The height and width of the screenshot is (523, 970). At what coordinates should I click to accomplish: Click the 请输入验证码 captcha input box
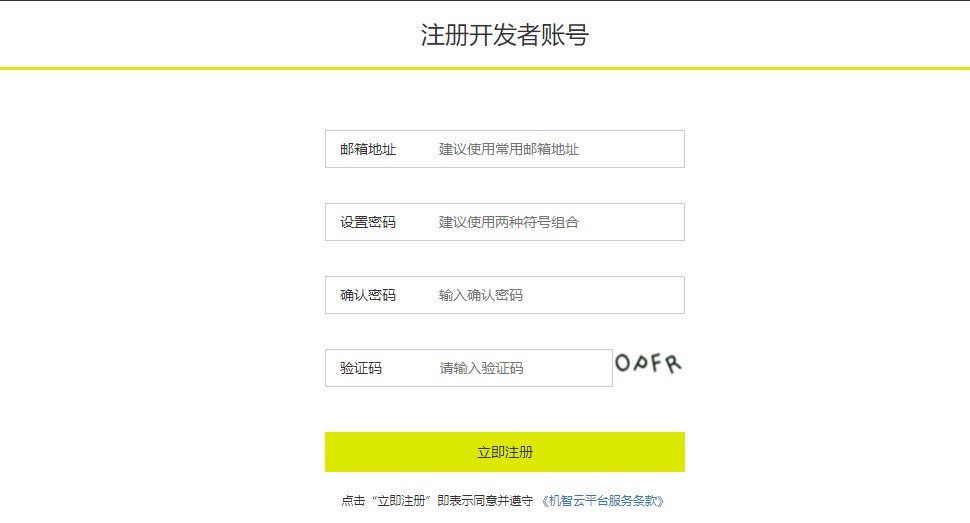click(521, 368)
